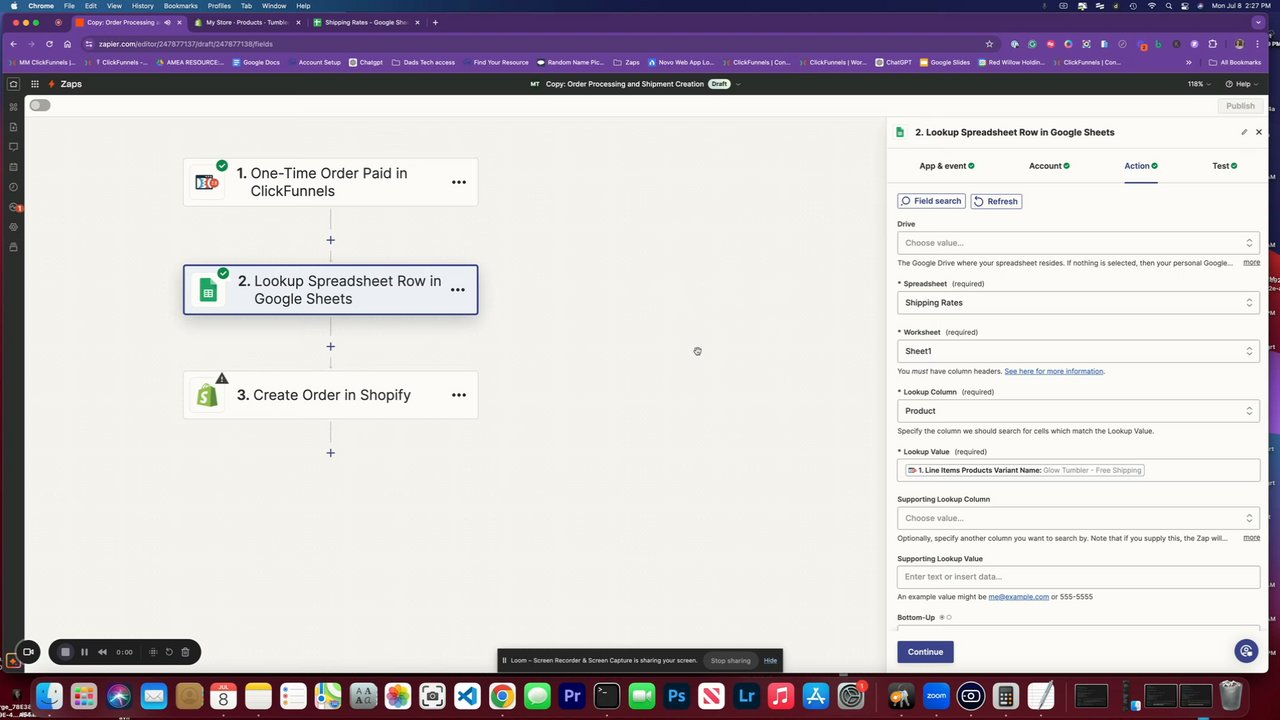Bookmark this page with the star icon
The width and height of the screenshot is (1280, 720).
pyautogui.click(x=989, y=44)
